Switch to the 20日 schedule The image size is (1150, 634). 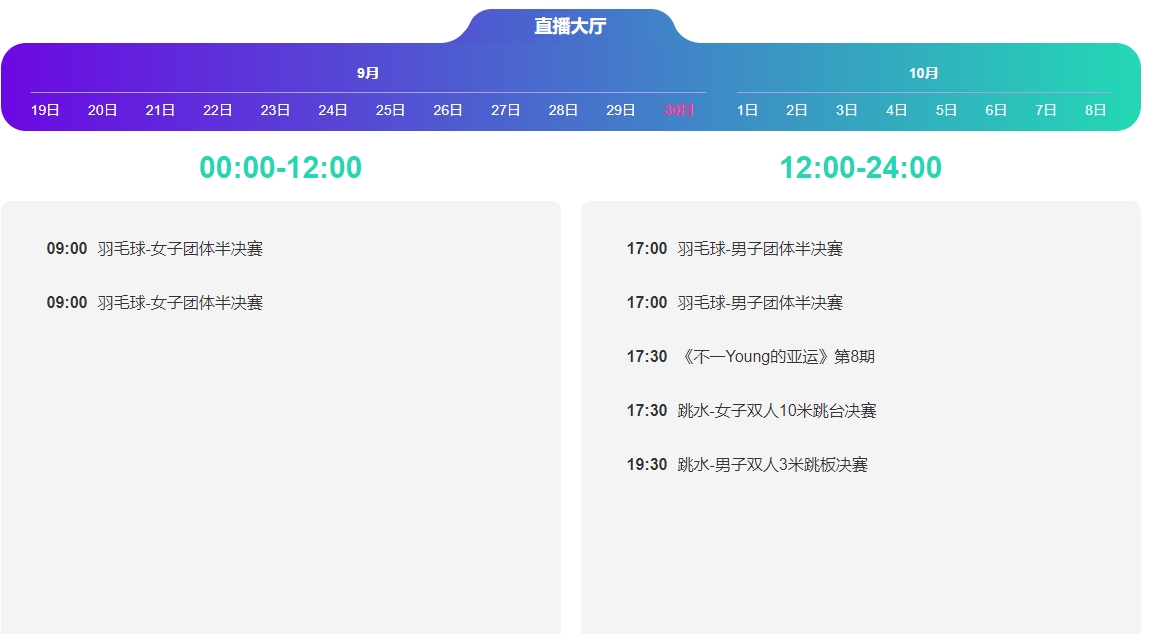pos(103,110)
